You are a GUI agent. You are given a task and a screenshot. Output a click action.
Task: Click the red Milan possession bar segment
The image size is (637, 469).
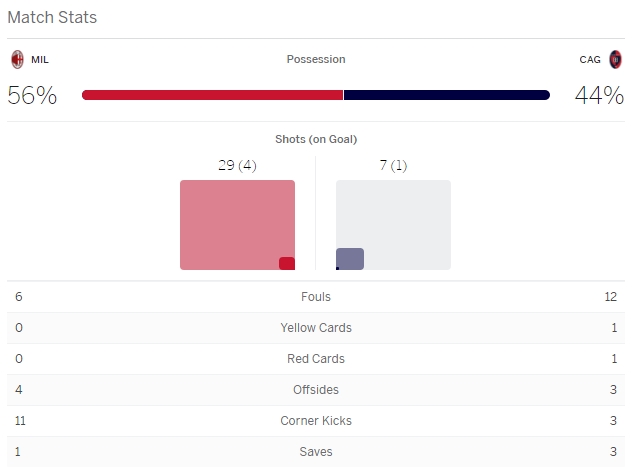coord(212,95)
